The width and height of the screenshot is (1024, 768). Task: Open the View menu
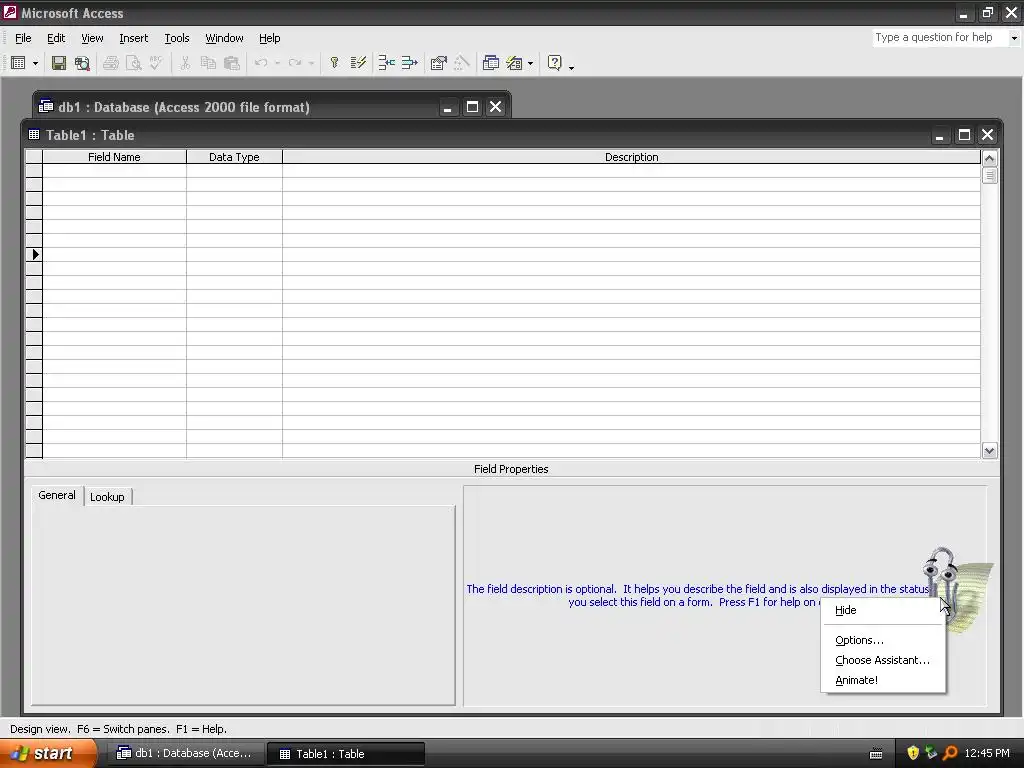tap(92, 38)
